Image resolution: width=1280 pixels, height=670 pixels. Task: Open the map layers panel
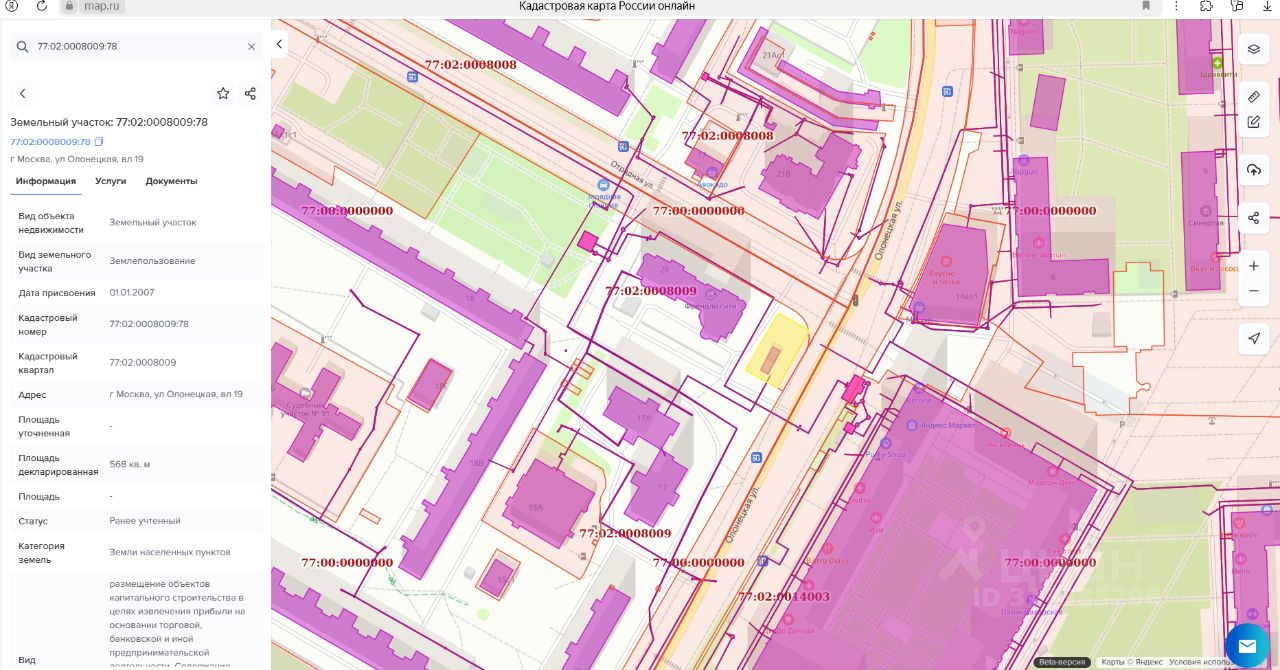click(1254, 49)
